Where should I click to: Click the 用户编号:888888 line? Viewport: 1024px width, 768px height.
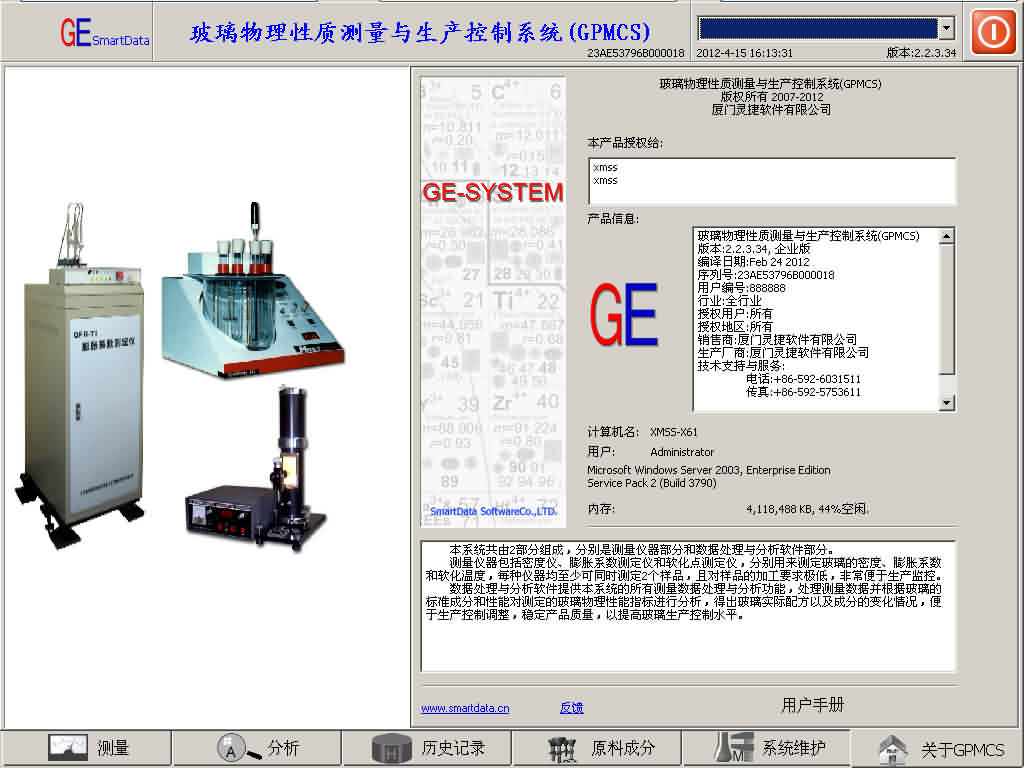click(741, 288)
